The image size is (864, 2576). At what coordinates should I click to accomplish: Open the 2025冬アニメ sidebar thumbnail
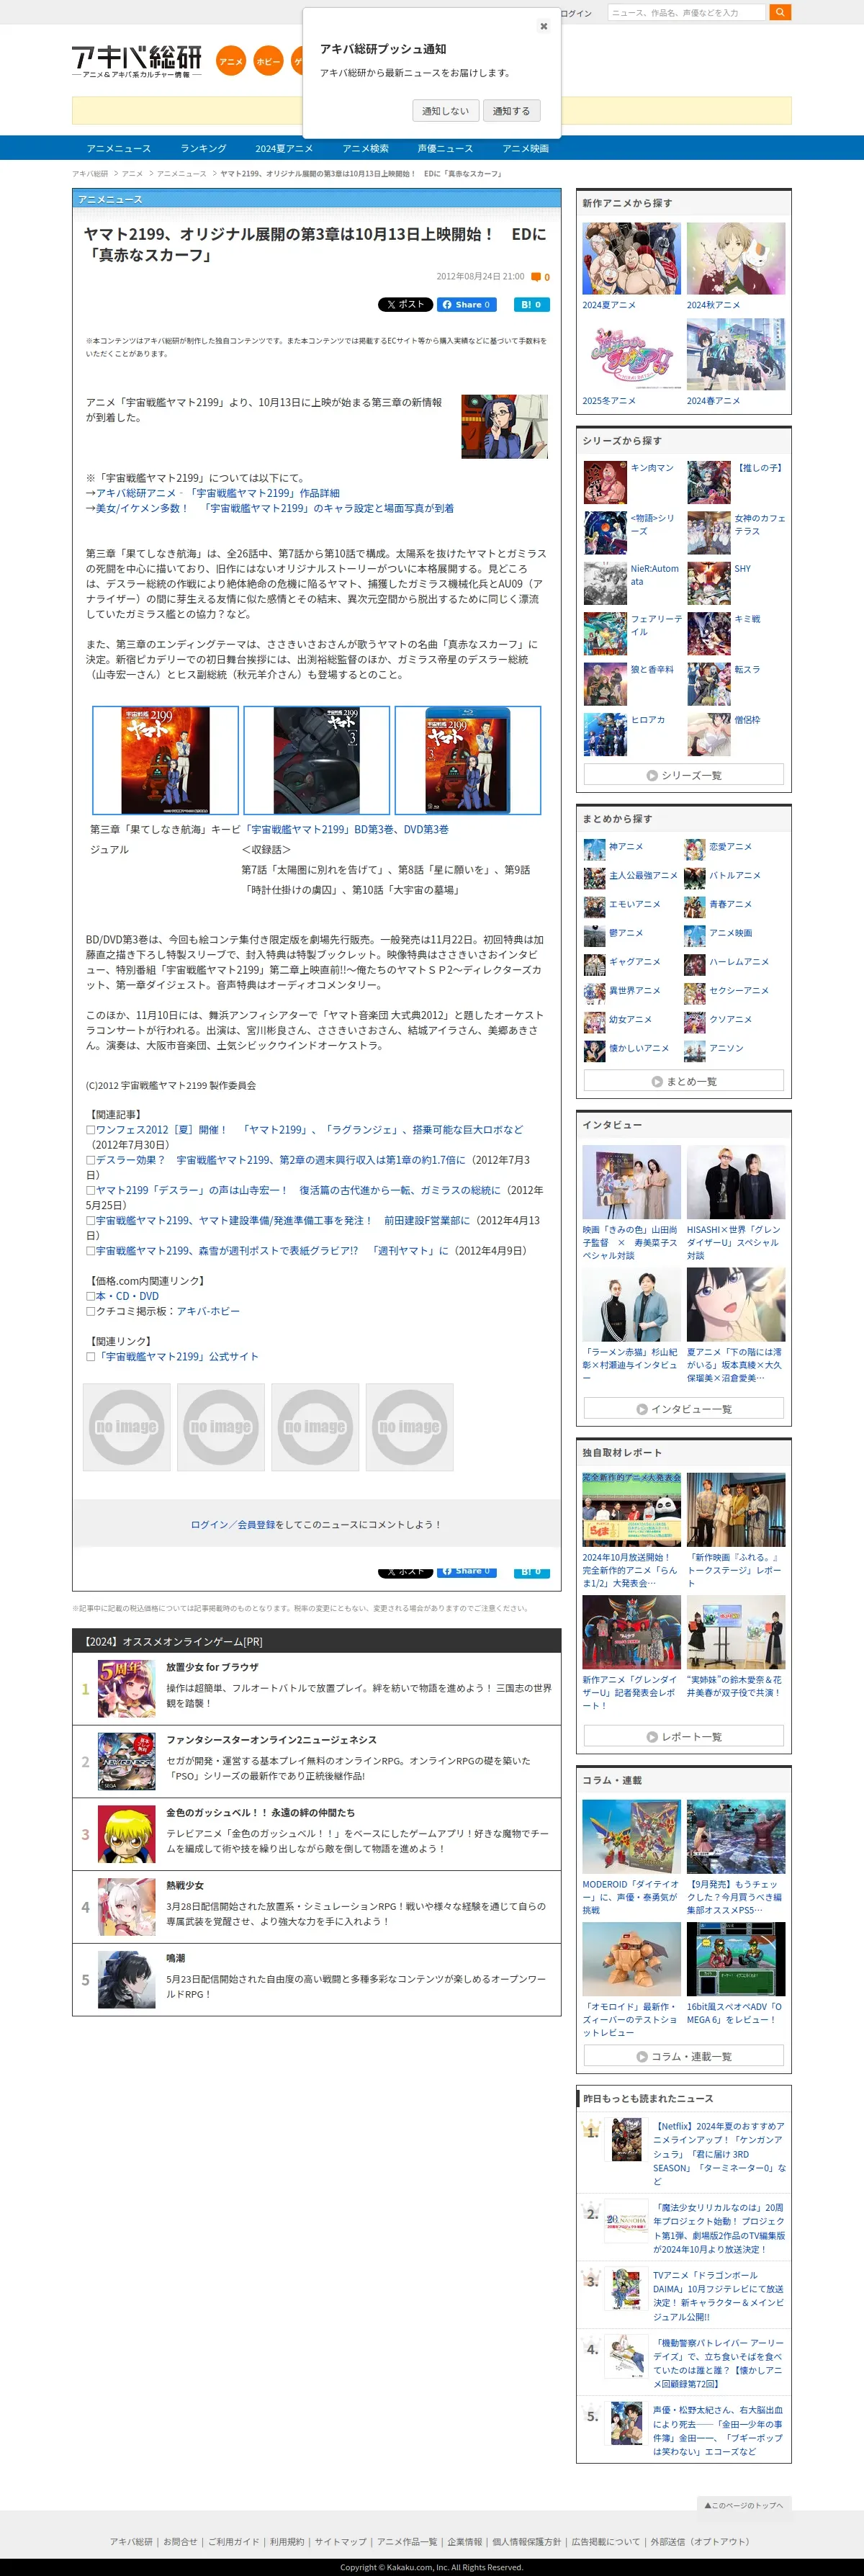632,355
